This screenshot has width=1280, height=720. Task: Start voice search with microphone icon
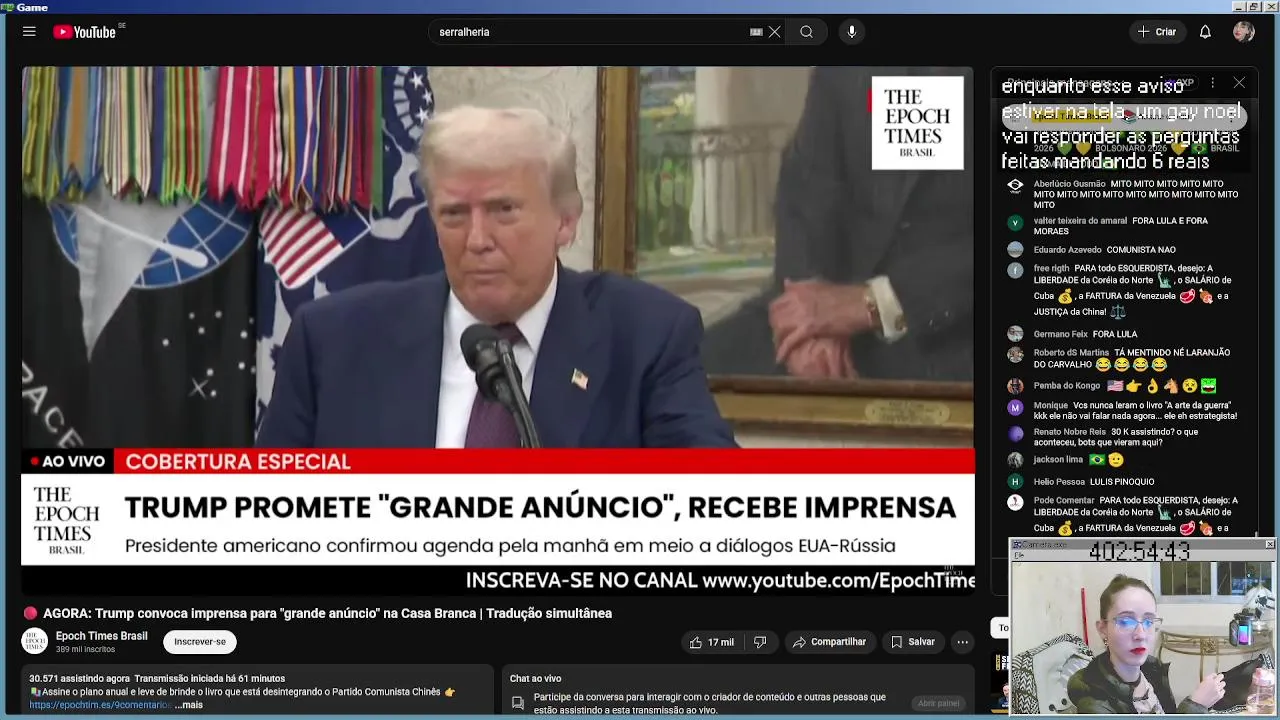pyautogui.click(x=852, y=32)
